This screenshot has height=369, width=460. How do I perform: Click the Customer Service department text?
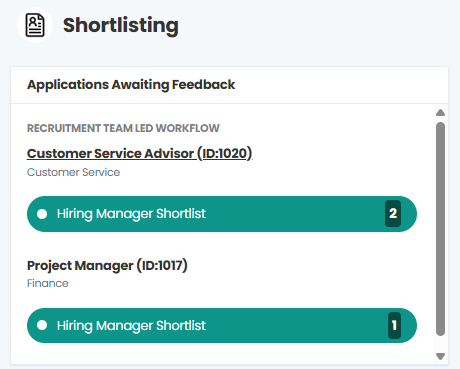(x=73, y=172)
